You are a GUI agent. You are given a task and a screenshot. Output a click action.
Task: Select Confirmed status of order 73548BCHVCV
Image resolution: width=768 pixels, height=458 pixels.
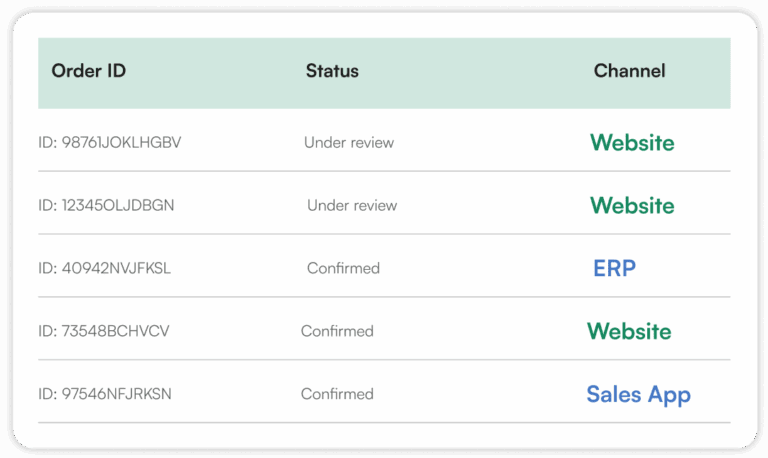click(337, 331)
